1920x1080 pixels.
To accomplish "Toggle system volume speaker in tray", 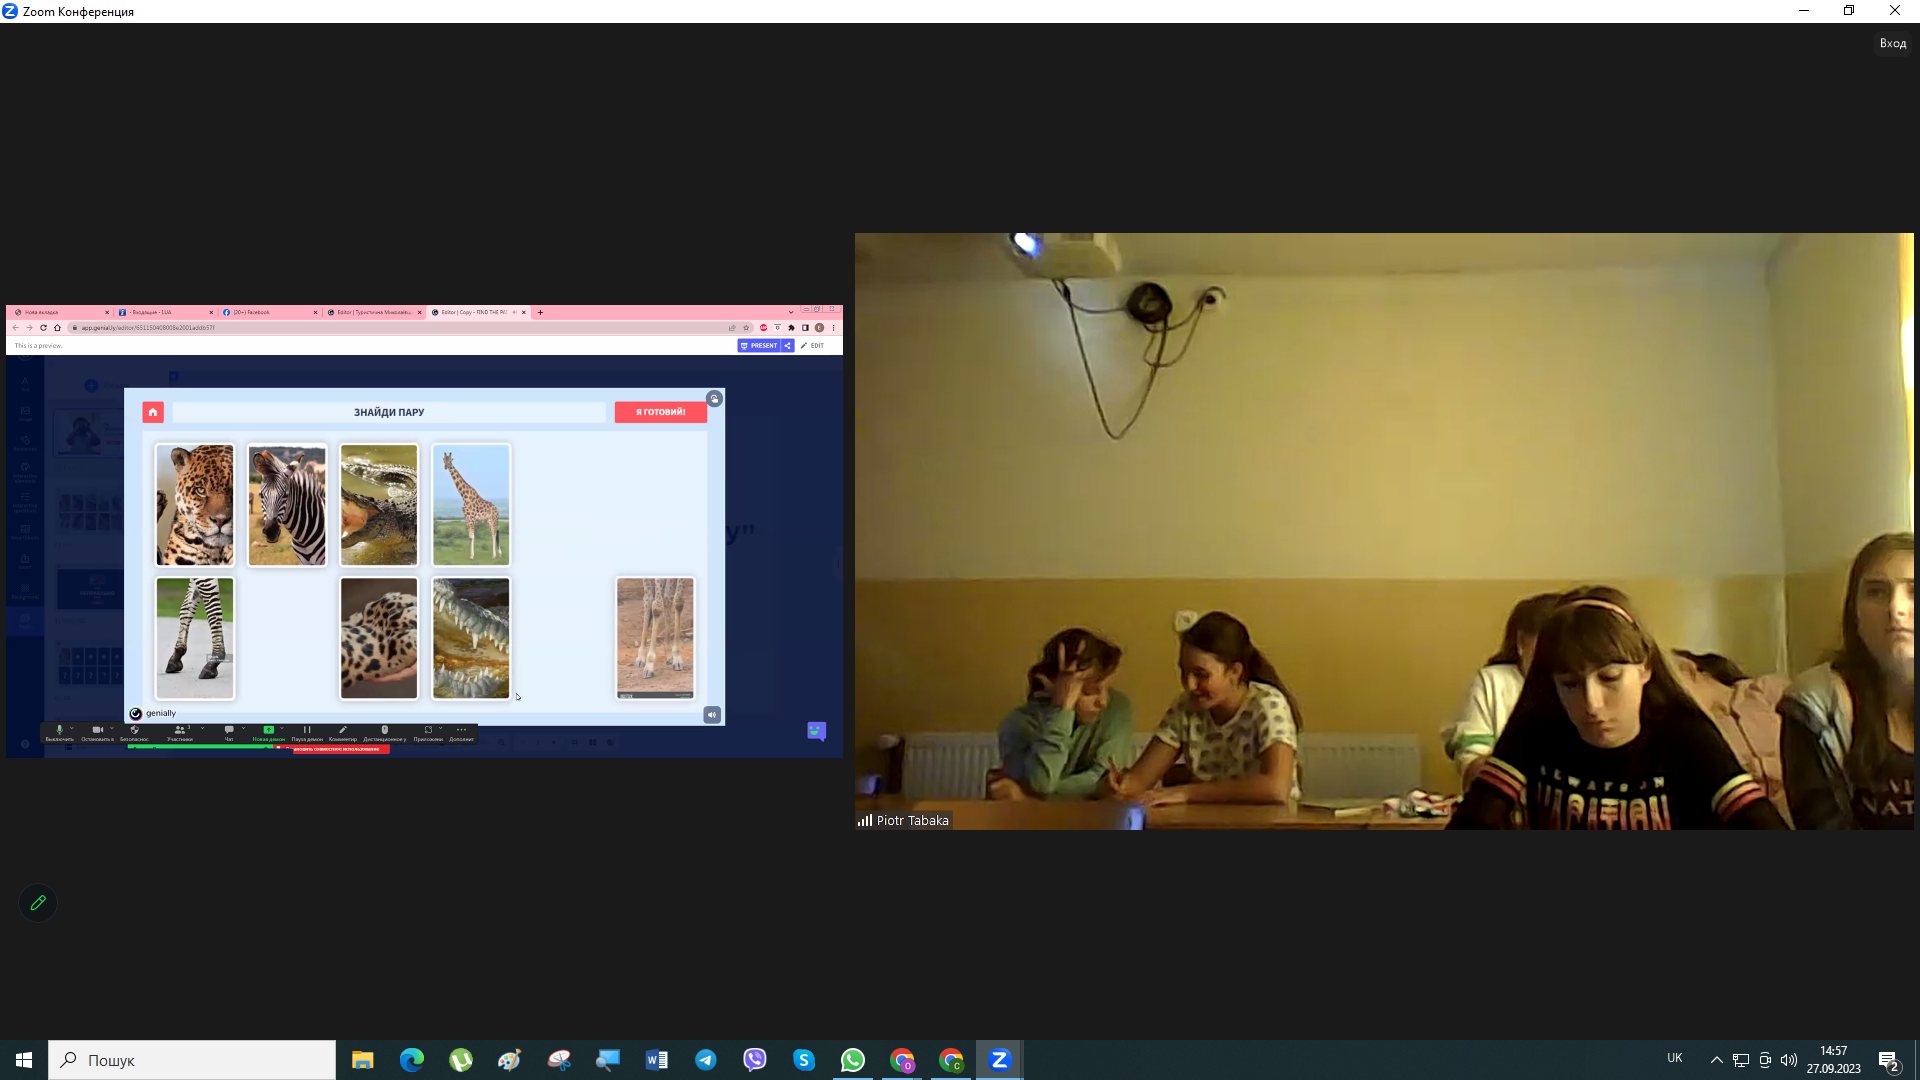I will 1789,1060.
